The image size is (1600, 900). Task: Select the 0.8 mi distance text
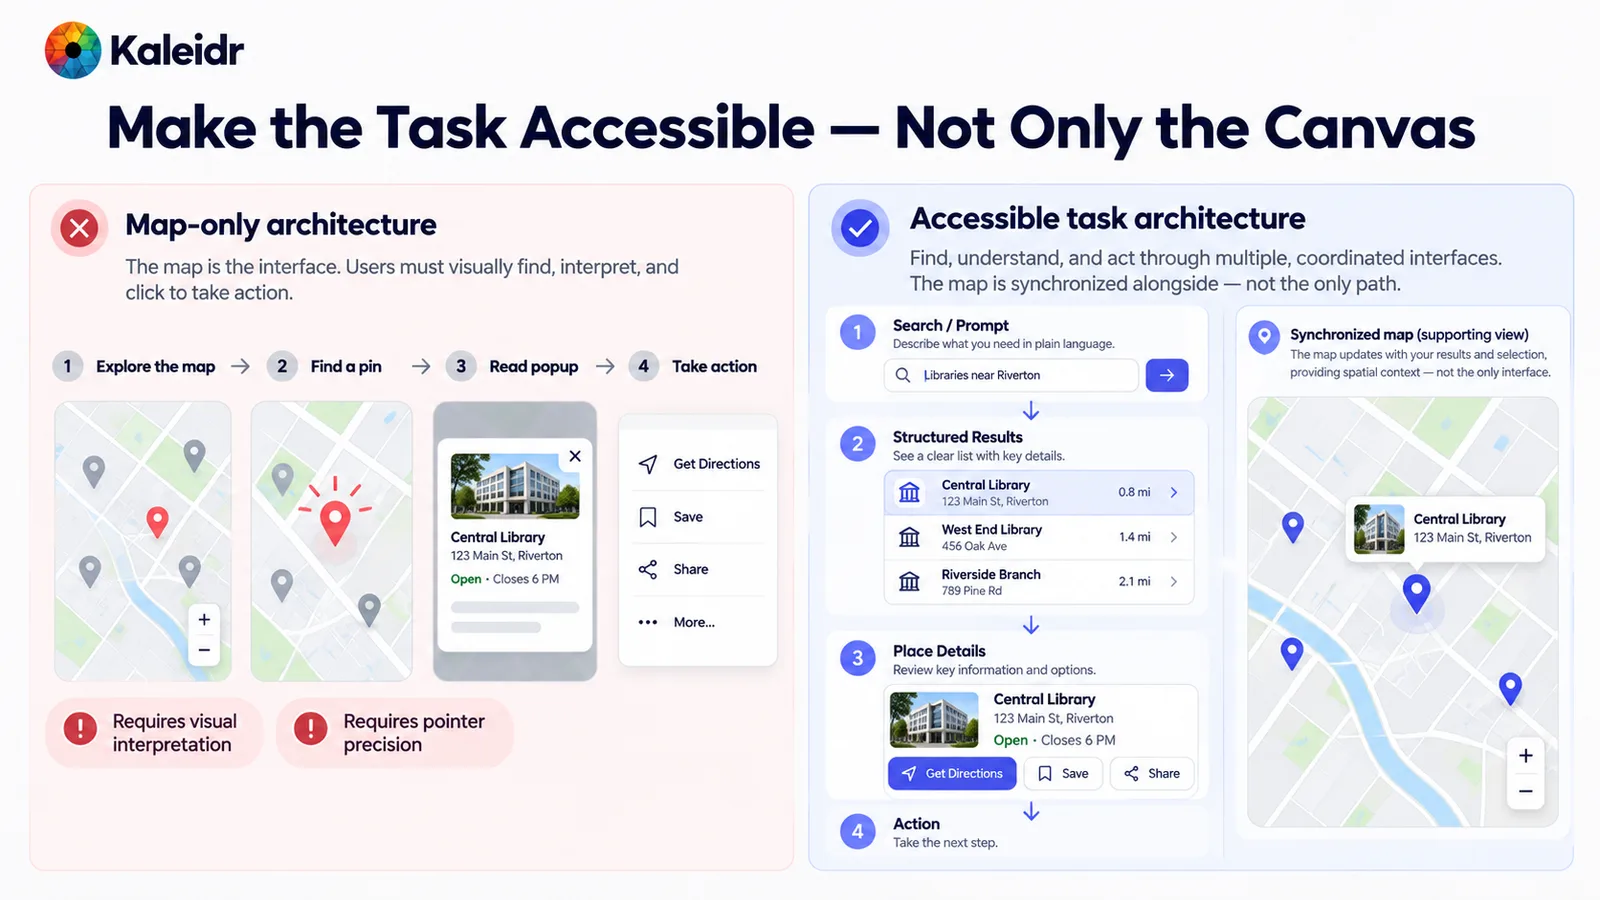[1134, 492]
